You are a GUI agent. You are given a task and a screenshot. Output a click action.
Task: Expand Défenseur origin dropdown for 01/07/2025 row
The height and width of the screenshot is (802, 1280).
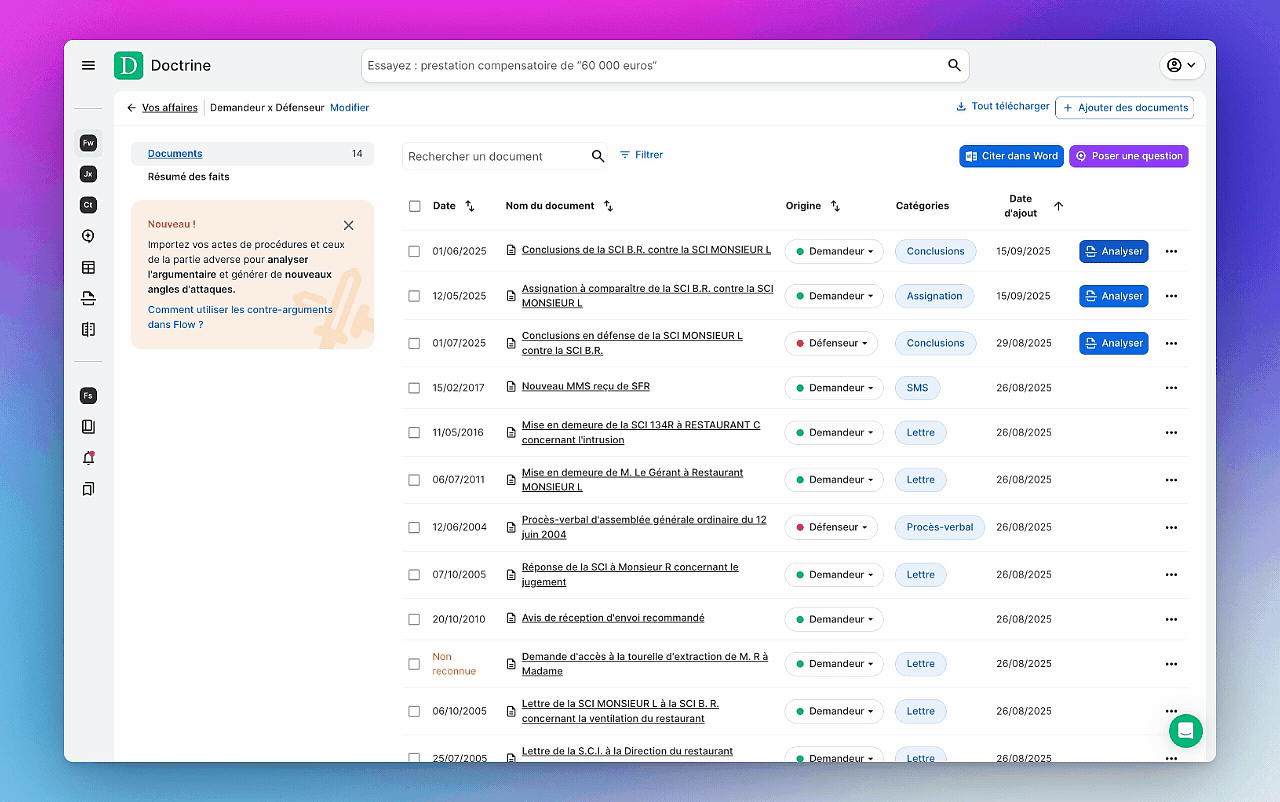tap(833, 343)
